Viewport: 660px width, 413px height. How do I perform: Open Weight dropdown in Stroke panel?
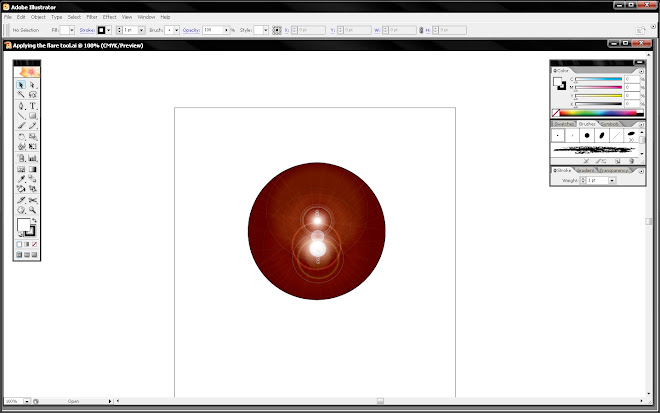(612, 181)
